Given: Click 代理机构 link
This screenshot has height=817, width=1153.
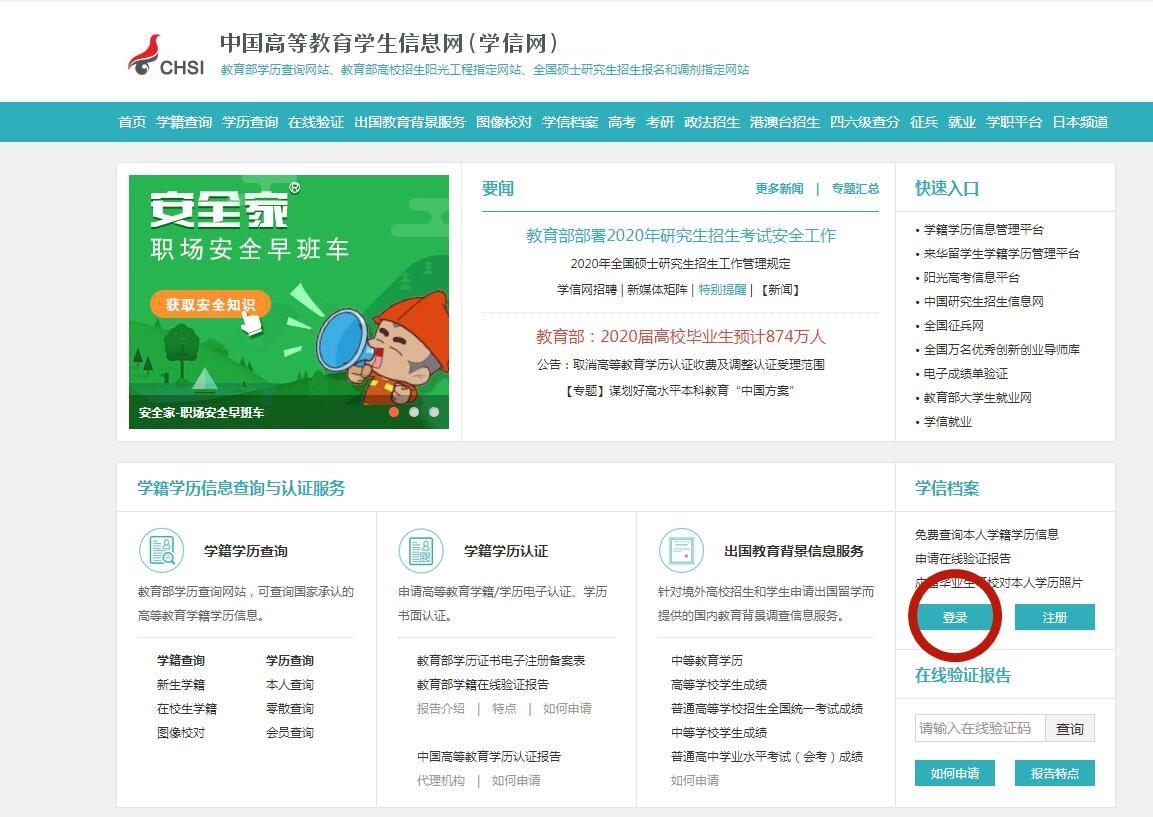Looking at the screenshot, I should pos(440,780).
